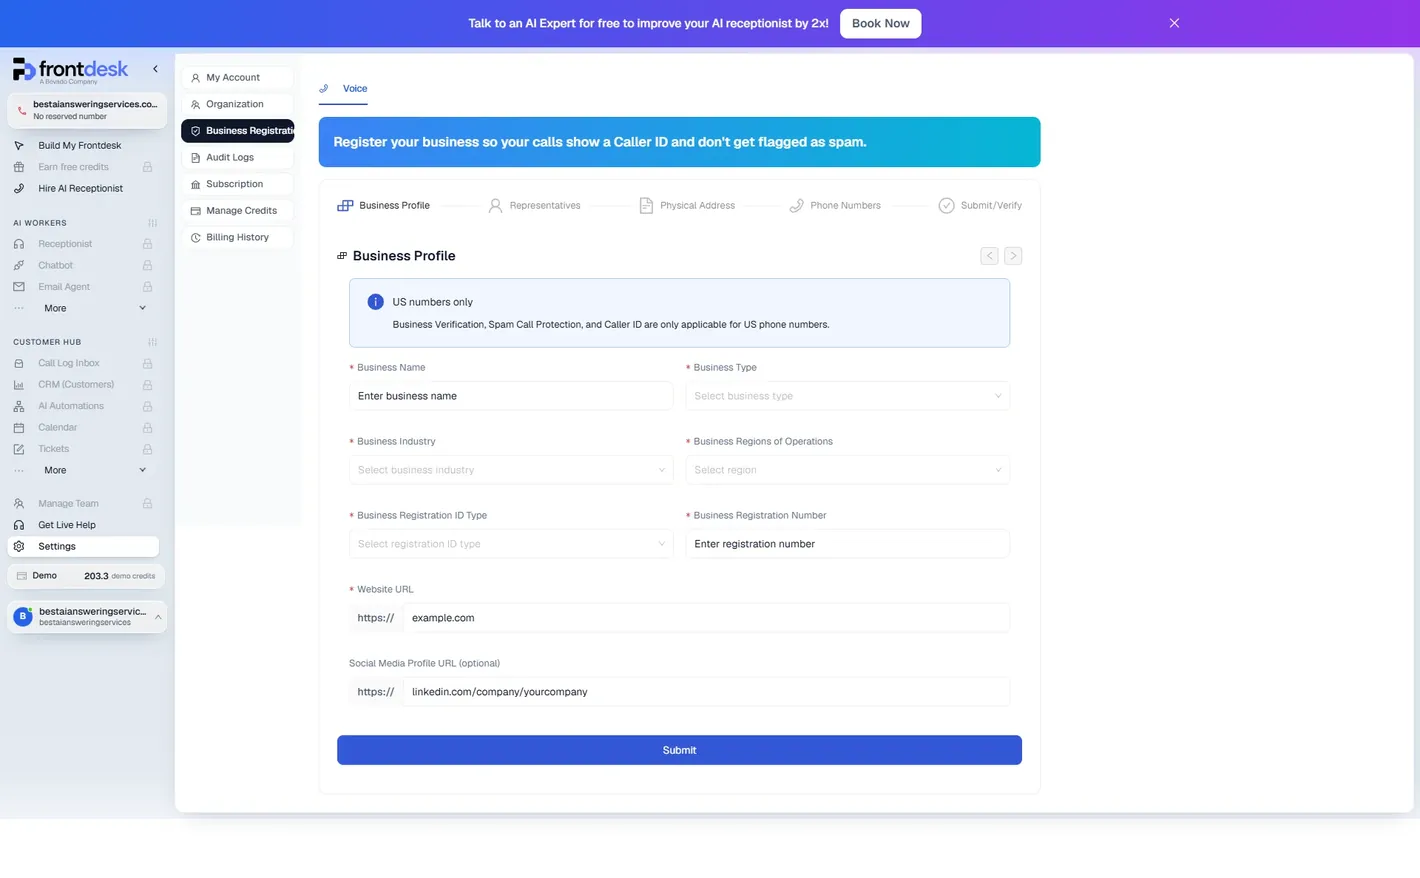Screen dimensions: 1420x878
Task: Click the Call Log Inbox icon
Action: pos(19,364)
